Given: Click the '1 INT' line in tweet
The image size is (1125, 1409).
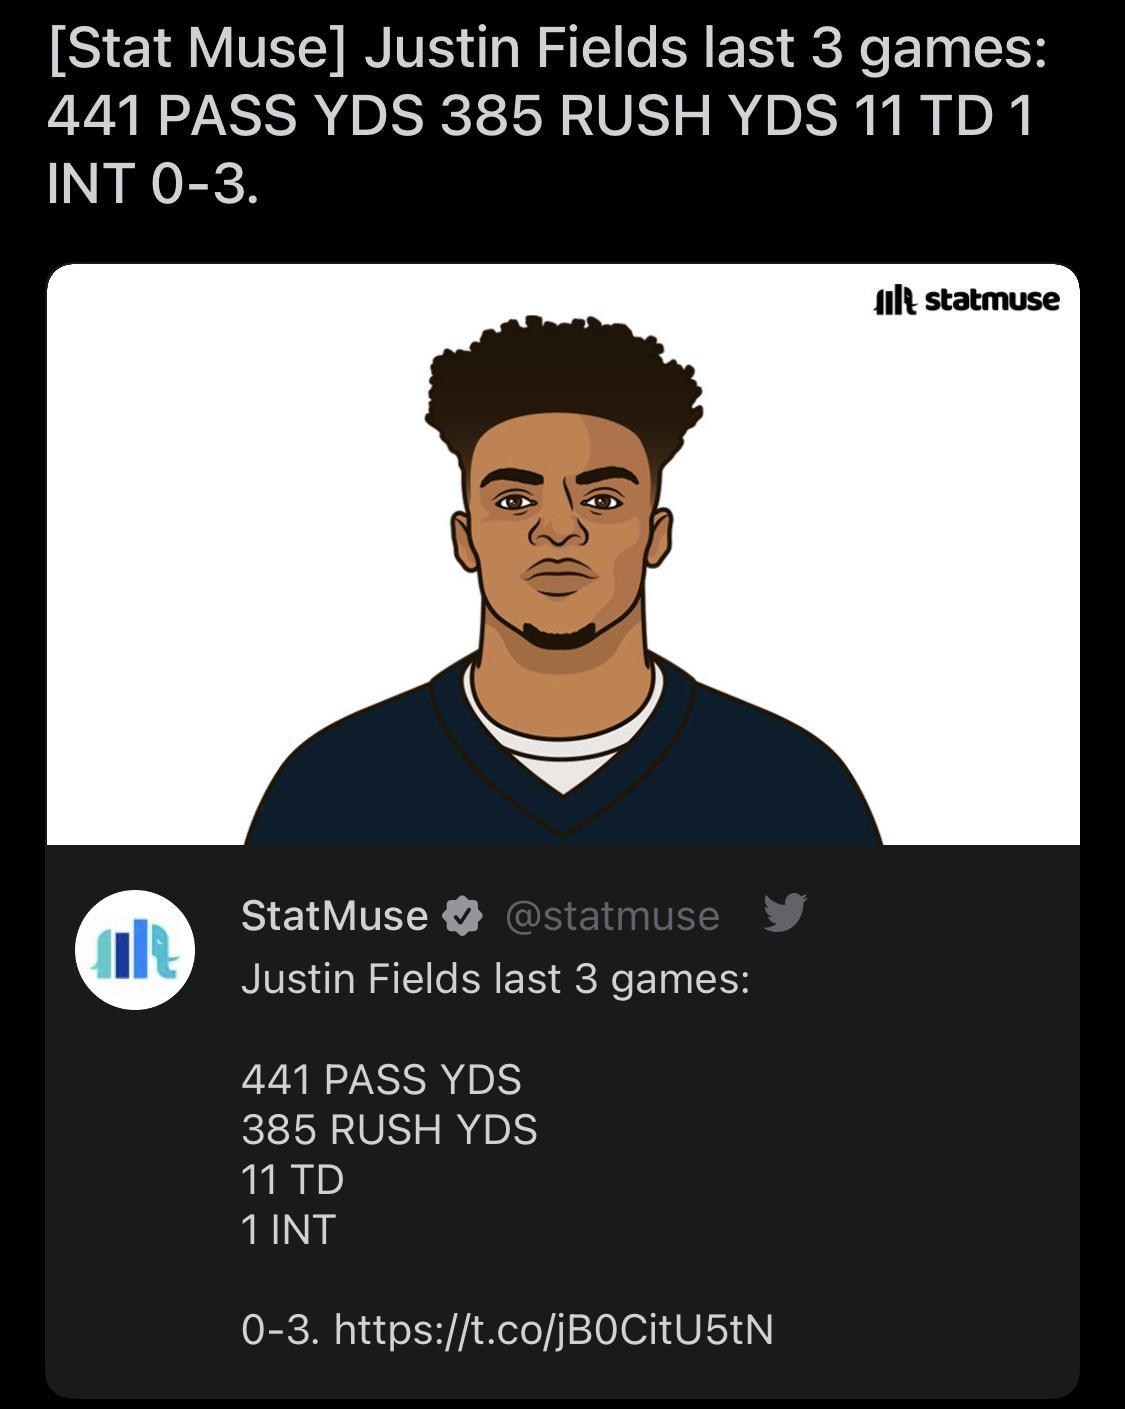Looking at the screenshot, I should pos(288,1230).
